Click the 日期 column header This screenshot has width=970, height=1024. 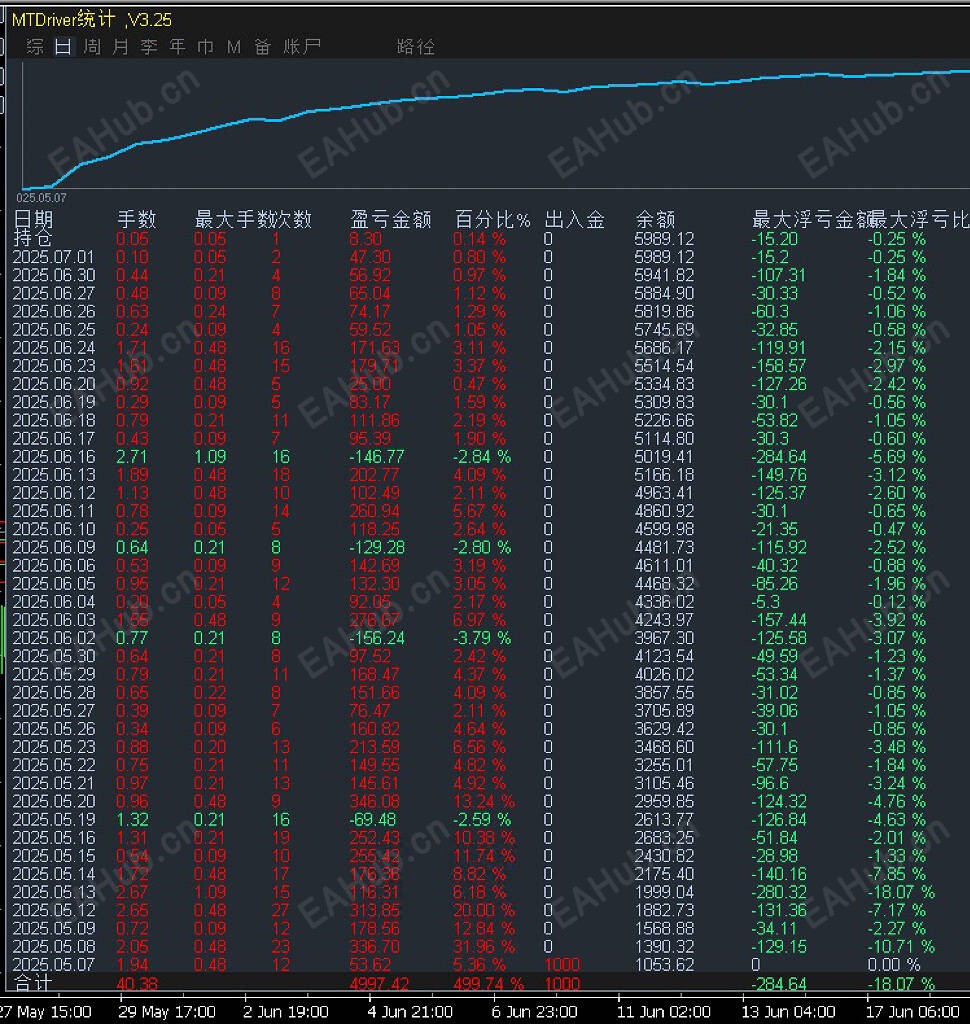(x=33, y=219)
